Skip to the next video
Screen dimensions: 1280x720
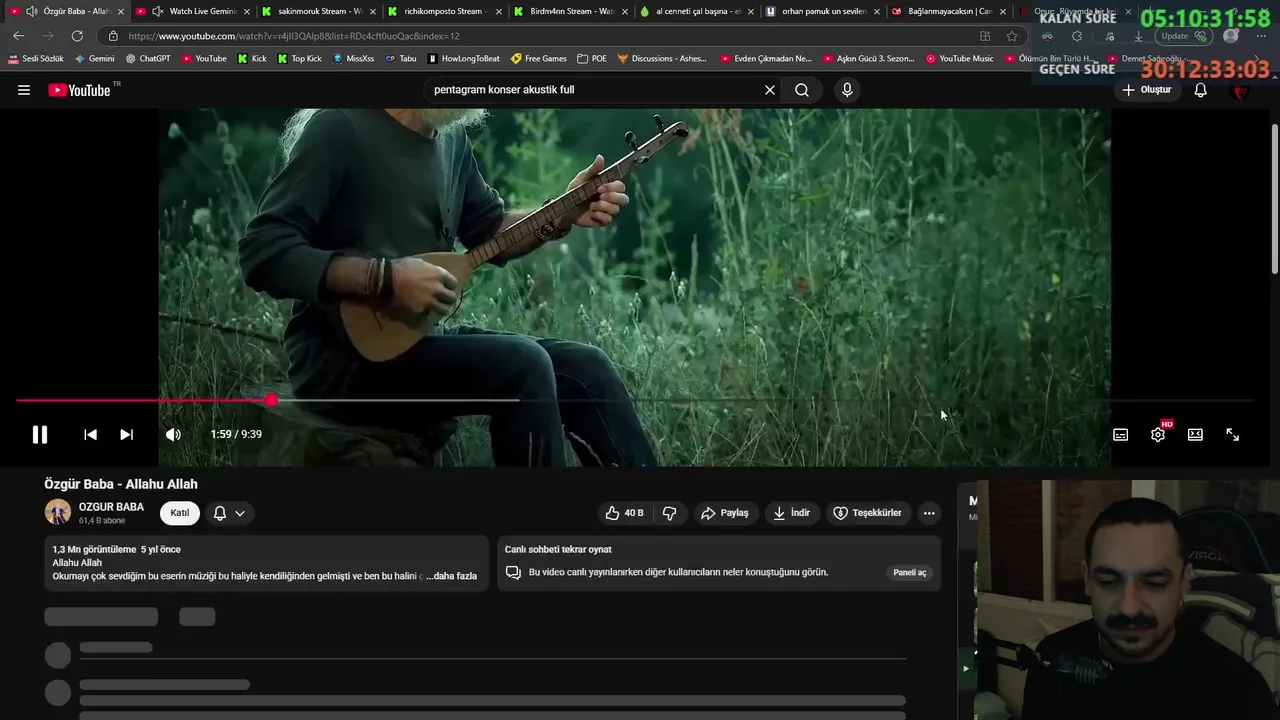(x=126, y=434)
